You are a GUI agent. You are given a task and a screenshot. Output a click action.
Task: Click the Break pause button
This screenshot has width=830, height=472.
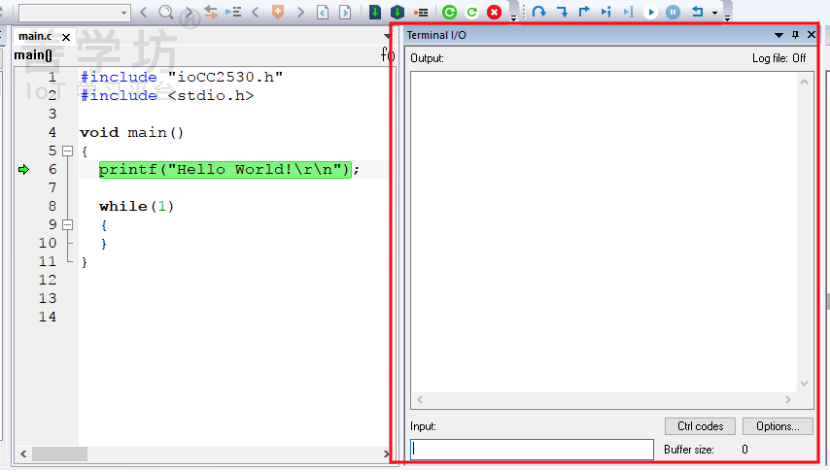(x=673, y=12)
